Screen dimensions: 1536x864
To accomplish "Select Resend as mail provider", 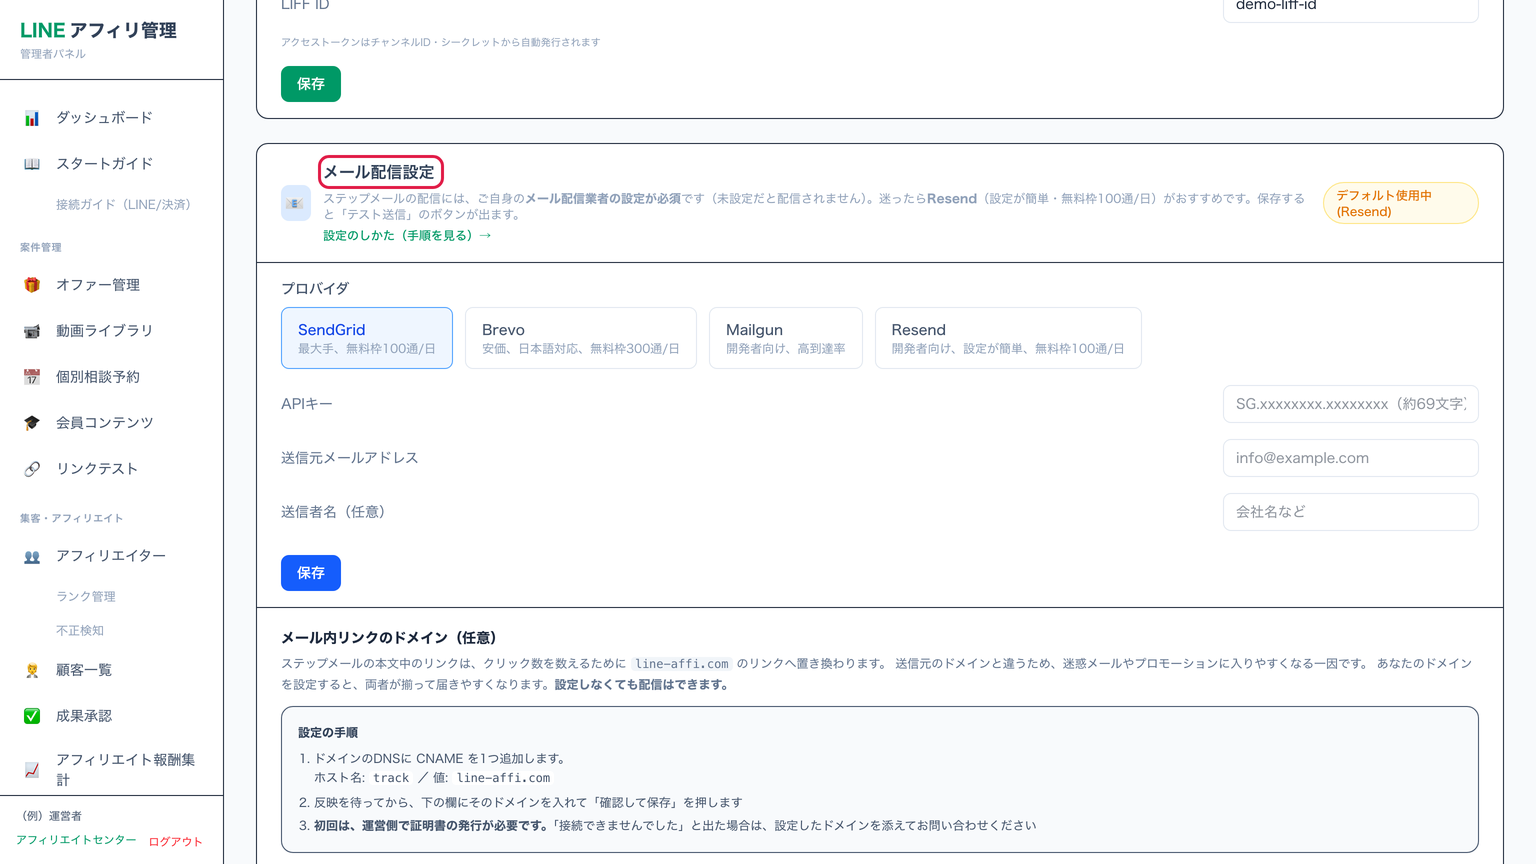I will click(x=1008, y=338).
